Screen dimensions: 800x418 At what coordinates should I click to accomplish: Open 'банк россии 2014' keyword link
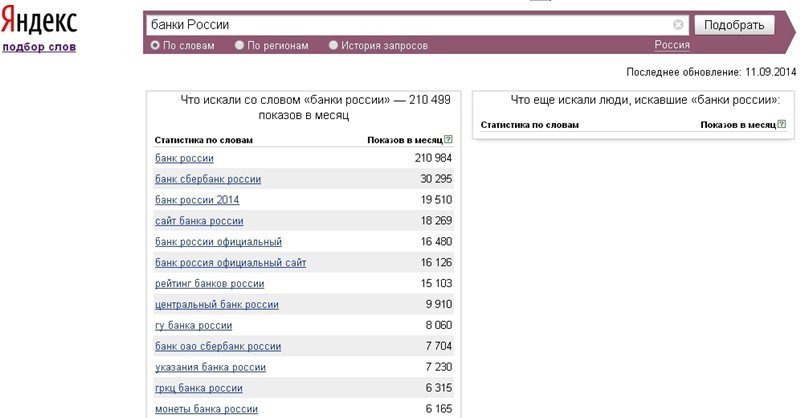[x=197, y=200]
